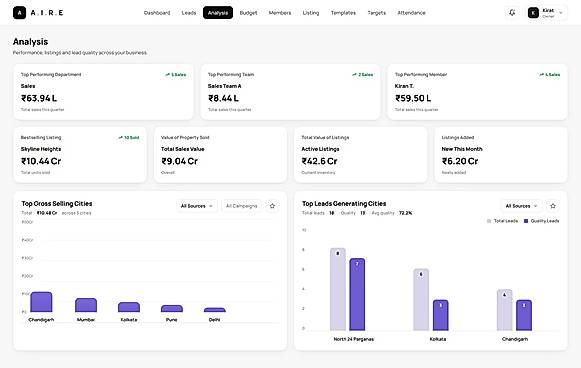This screenshot has height=368, width=581.
Task: Star the Top Leads Generating Cities chart
Action: pos(553,206)
